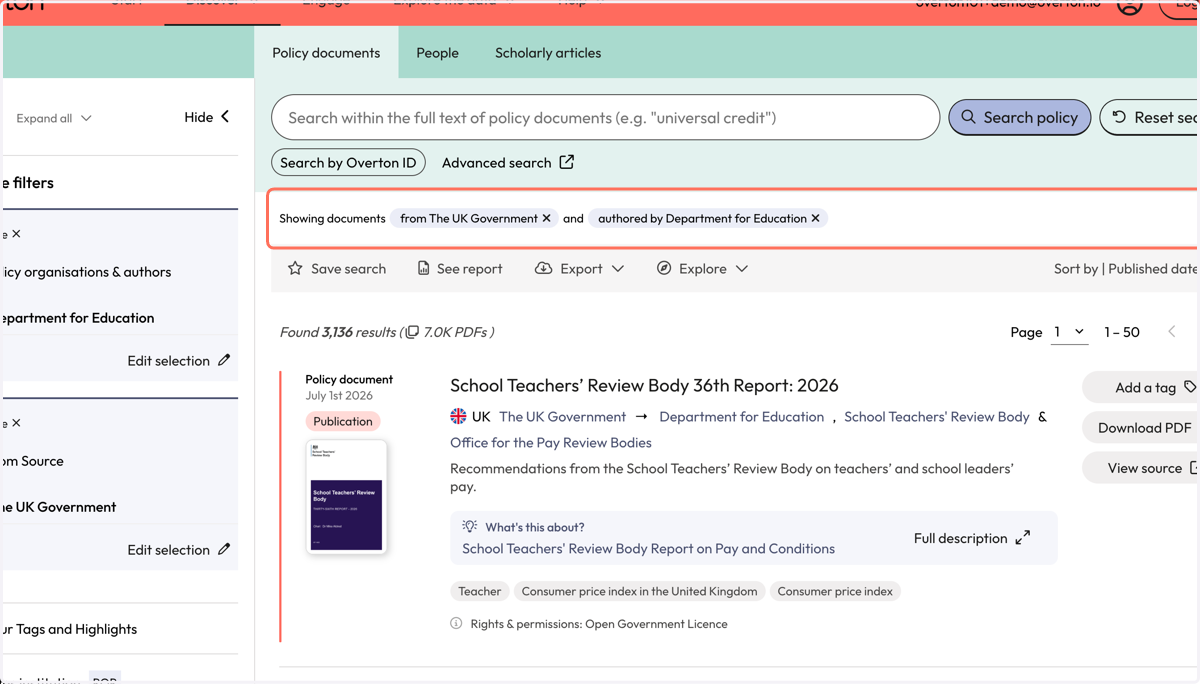The height and width of the screenshot is (684, 1200).
Task: Open The UK Government source link
Action: (x=562, y=416)
